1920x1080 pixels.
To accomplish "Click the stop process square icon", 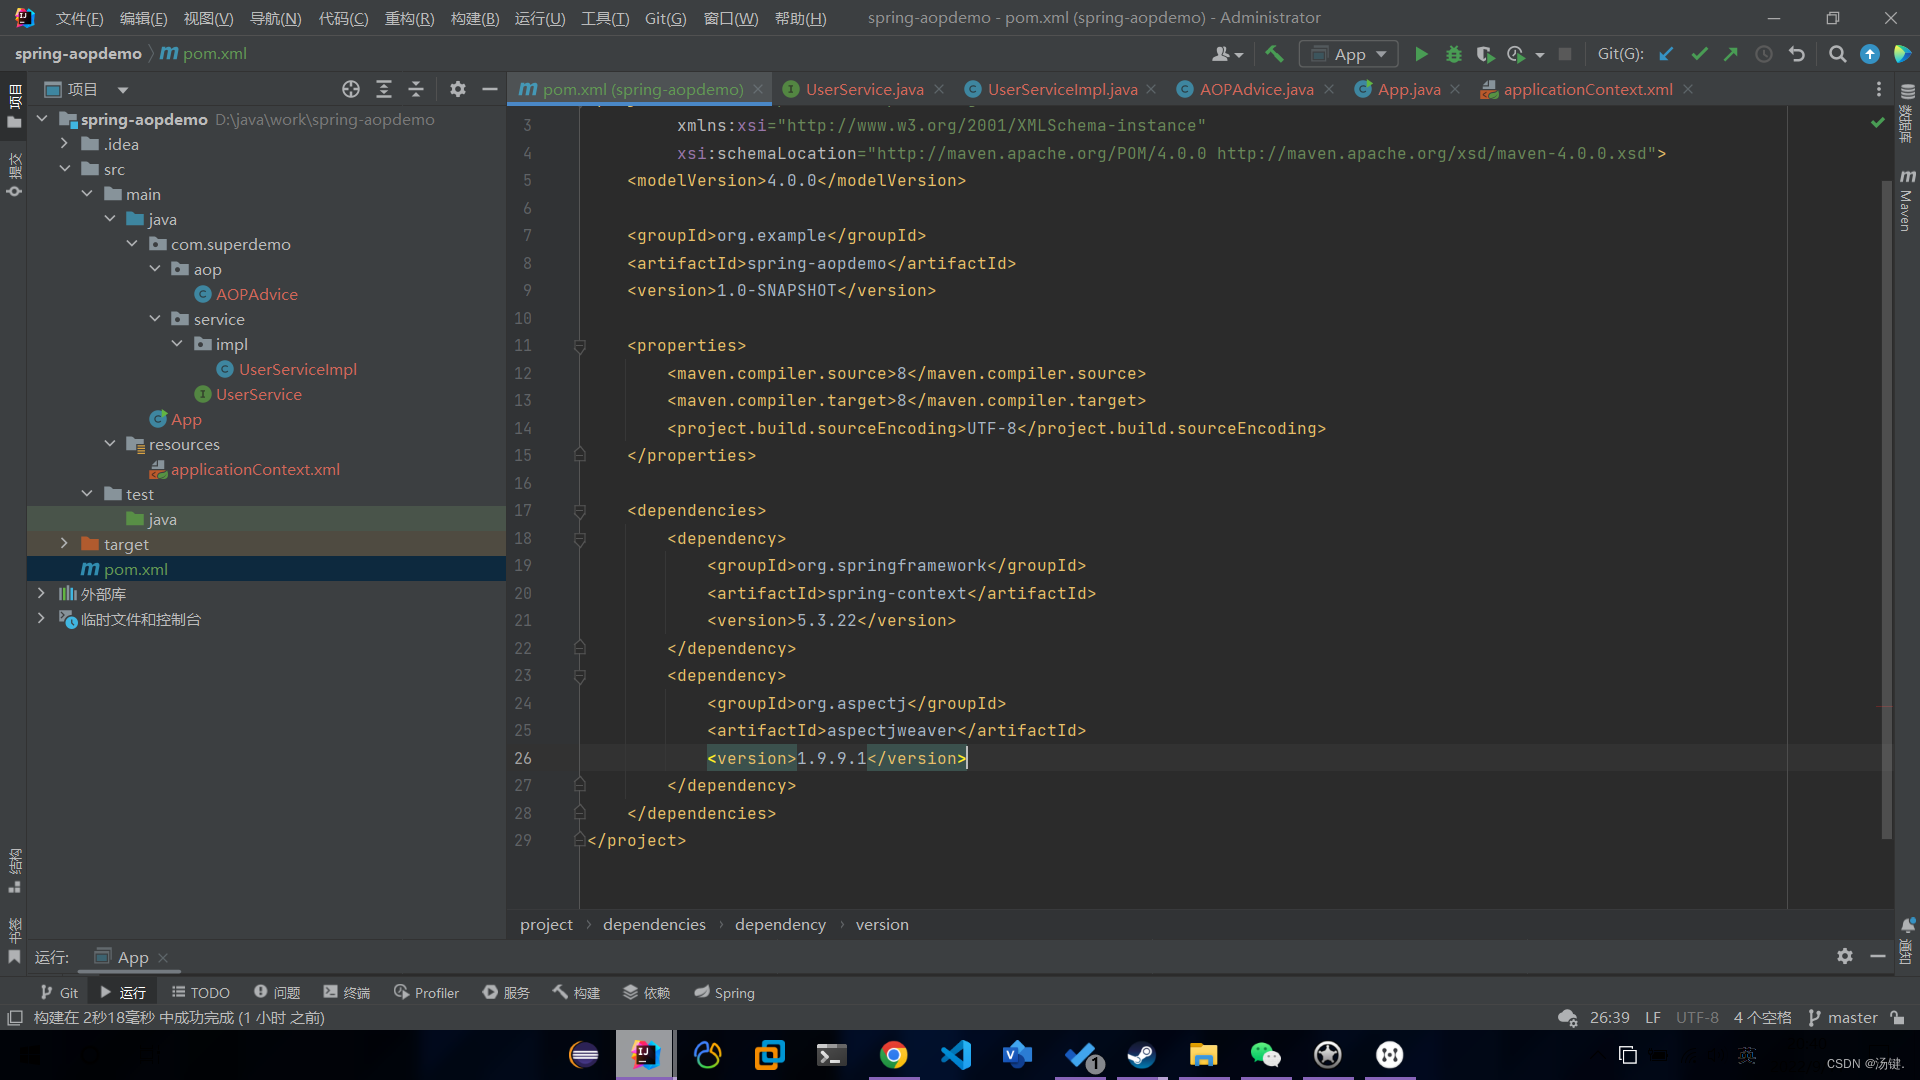I will tap(1565, 54).
